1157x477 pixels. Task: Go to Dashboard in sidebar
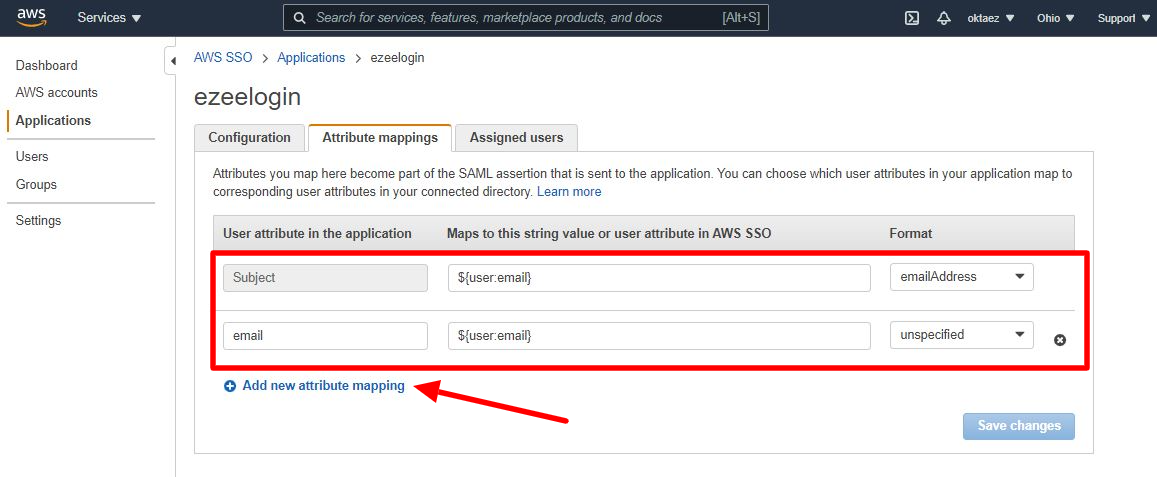tap(46, 65)
